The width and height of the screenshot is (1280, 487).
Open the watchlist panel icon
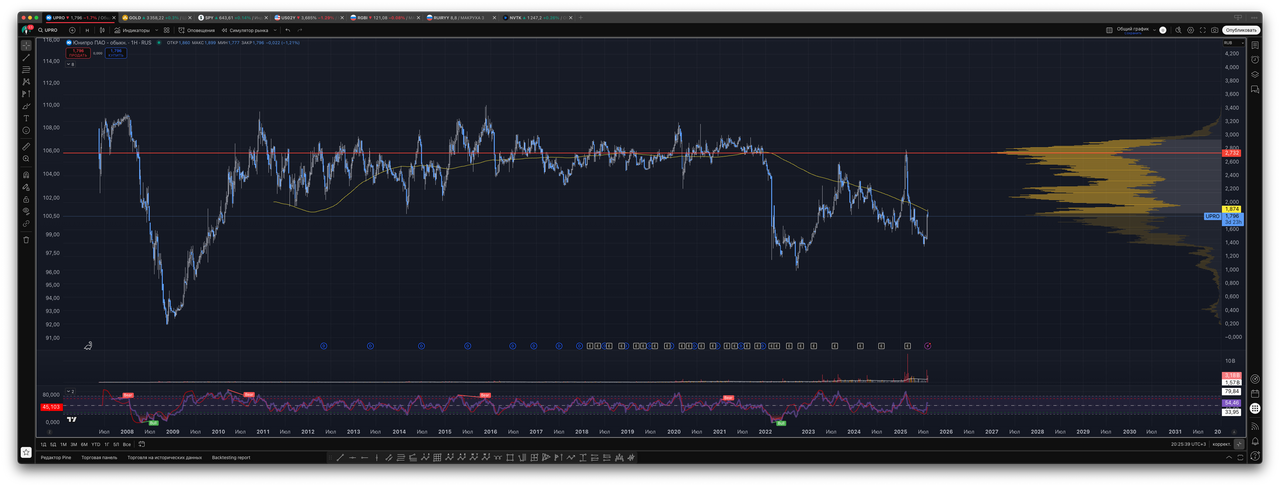pyautogui.click(x=1255, y=45)
